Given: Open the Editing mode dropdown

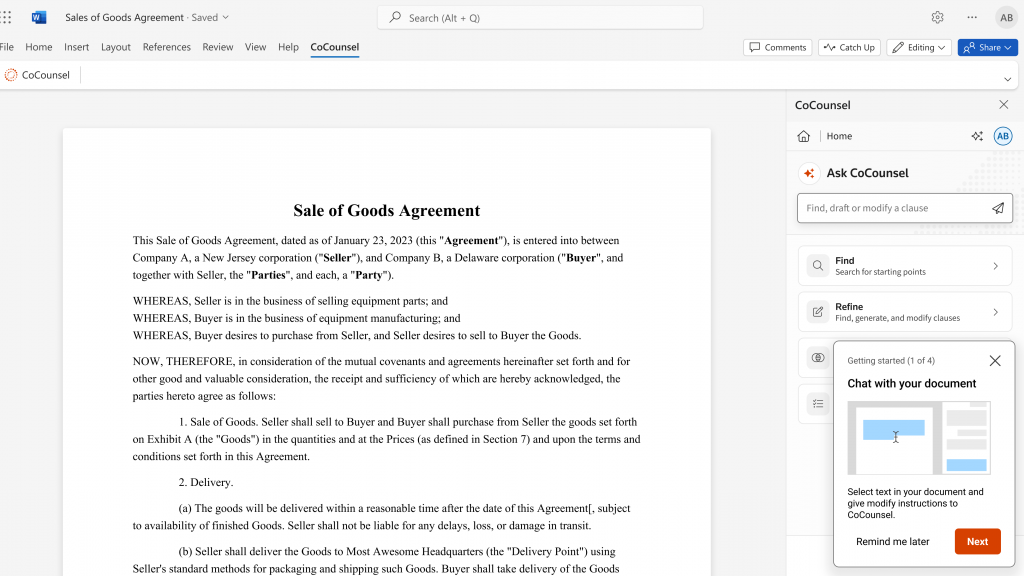Looking at the screenshot, I should 918,47.
